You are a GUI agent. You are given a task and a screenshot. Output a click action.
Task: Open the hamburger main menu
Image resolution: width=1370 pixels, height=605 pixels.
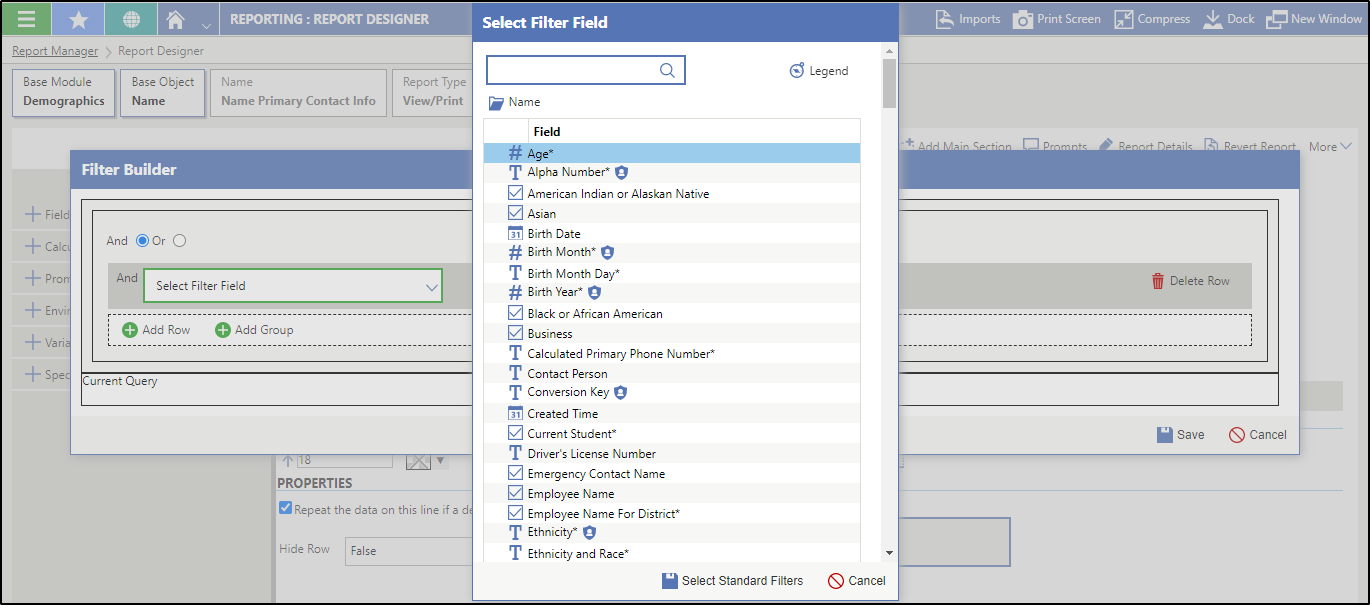click(26, 19)
